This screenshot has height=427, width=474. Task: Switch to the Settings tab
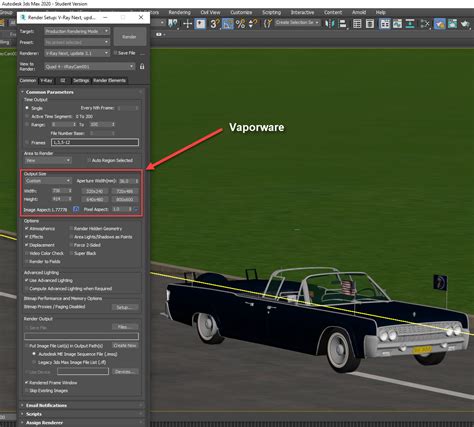81,80
